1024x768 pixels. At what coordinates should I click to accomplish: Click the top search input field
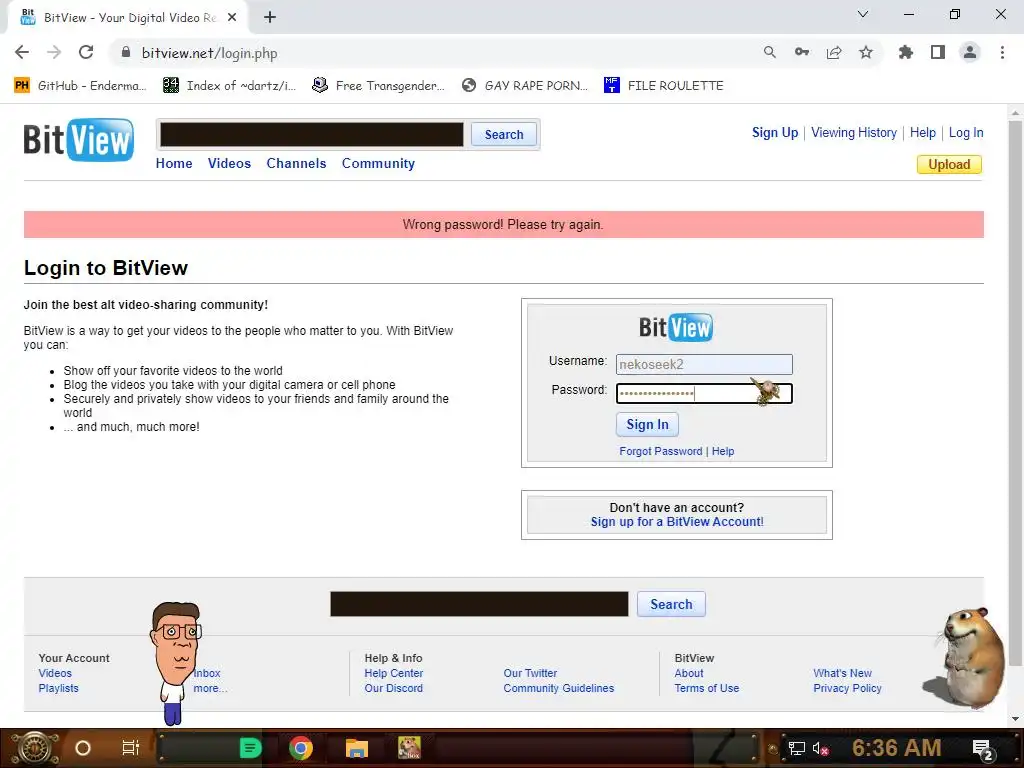click(x=312, y=135)
